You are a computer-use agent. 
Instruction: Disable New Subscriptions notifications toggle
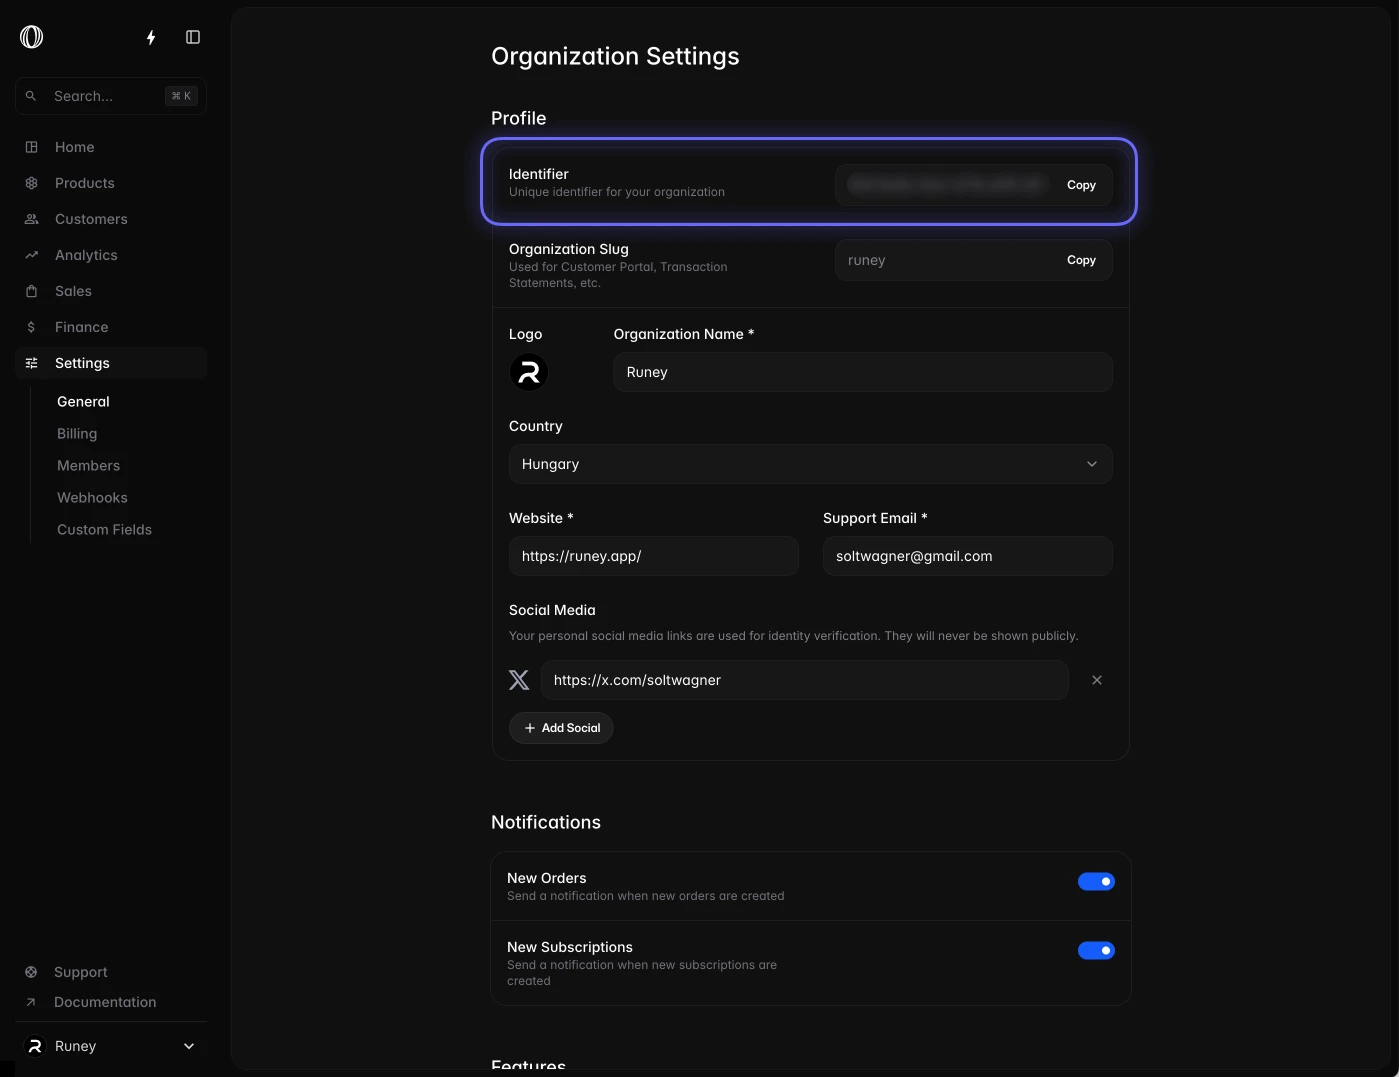(1096, 950)
